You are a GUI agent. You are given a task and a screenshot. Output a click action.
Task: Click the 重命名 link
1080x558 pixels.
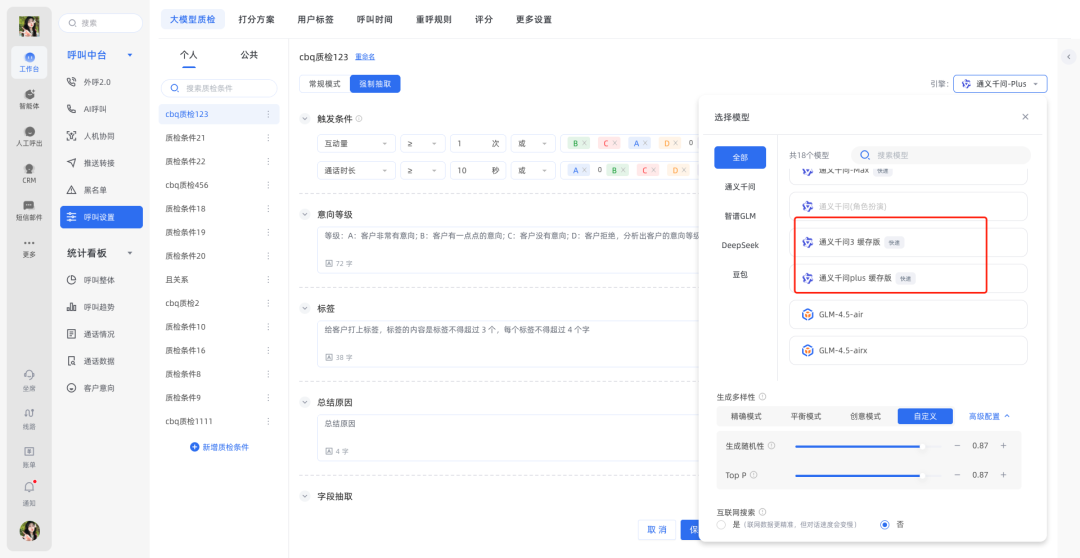click(365, 57)
